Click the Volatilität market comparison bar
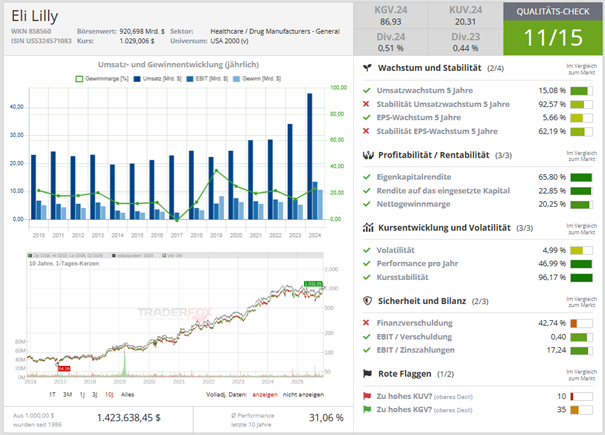605x435 pixels. [x=581, y=250]
